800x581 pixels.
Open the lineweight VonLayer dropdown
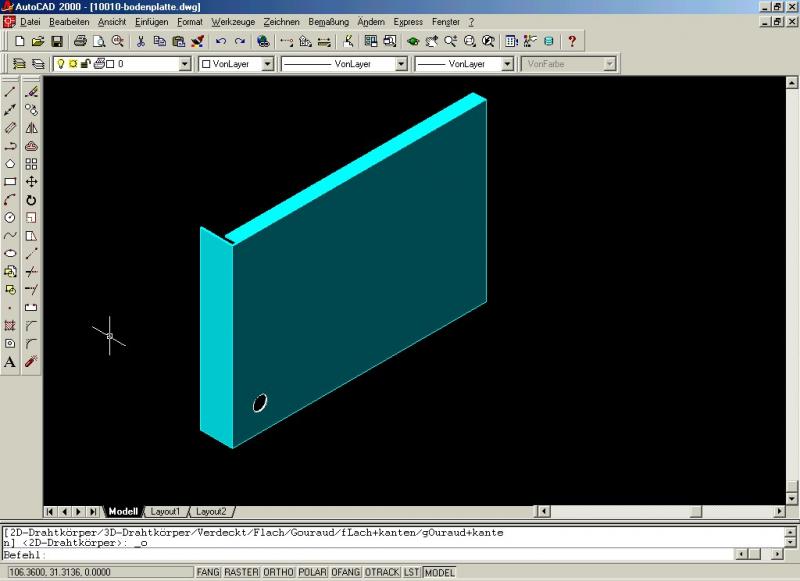tap(505, 64)
